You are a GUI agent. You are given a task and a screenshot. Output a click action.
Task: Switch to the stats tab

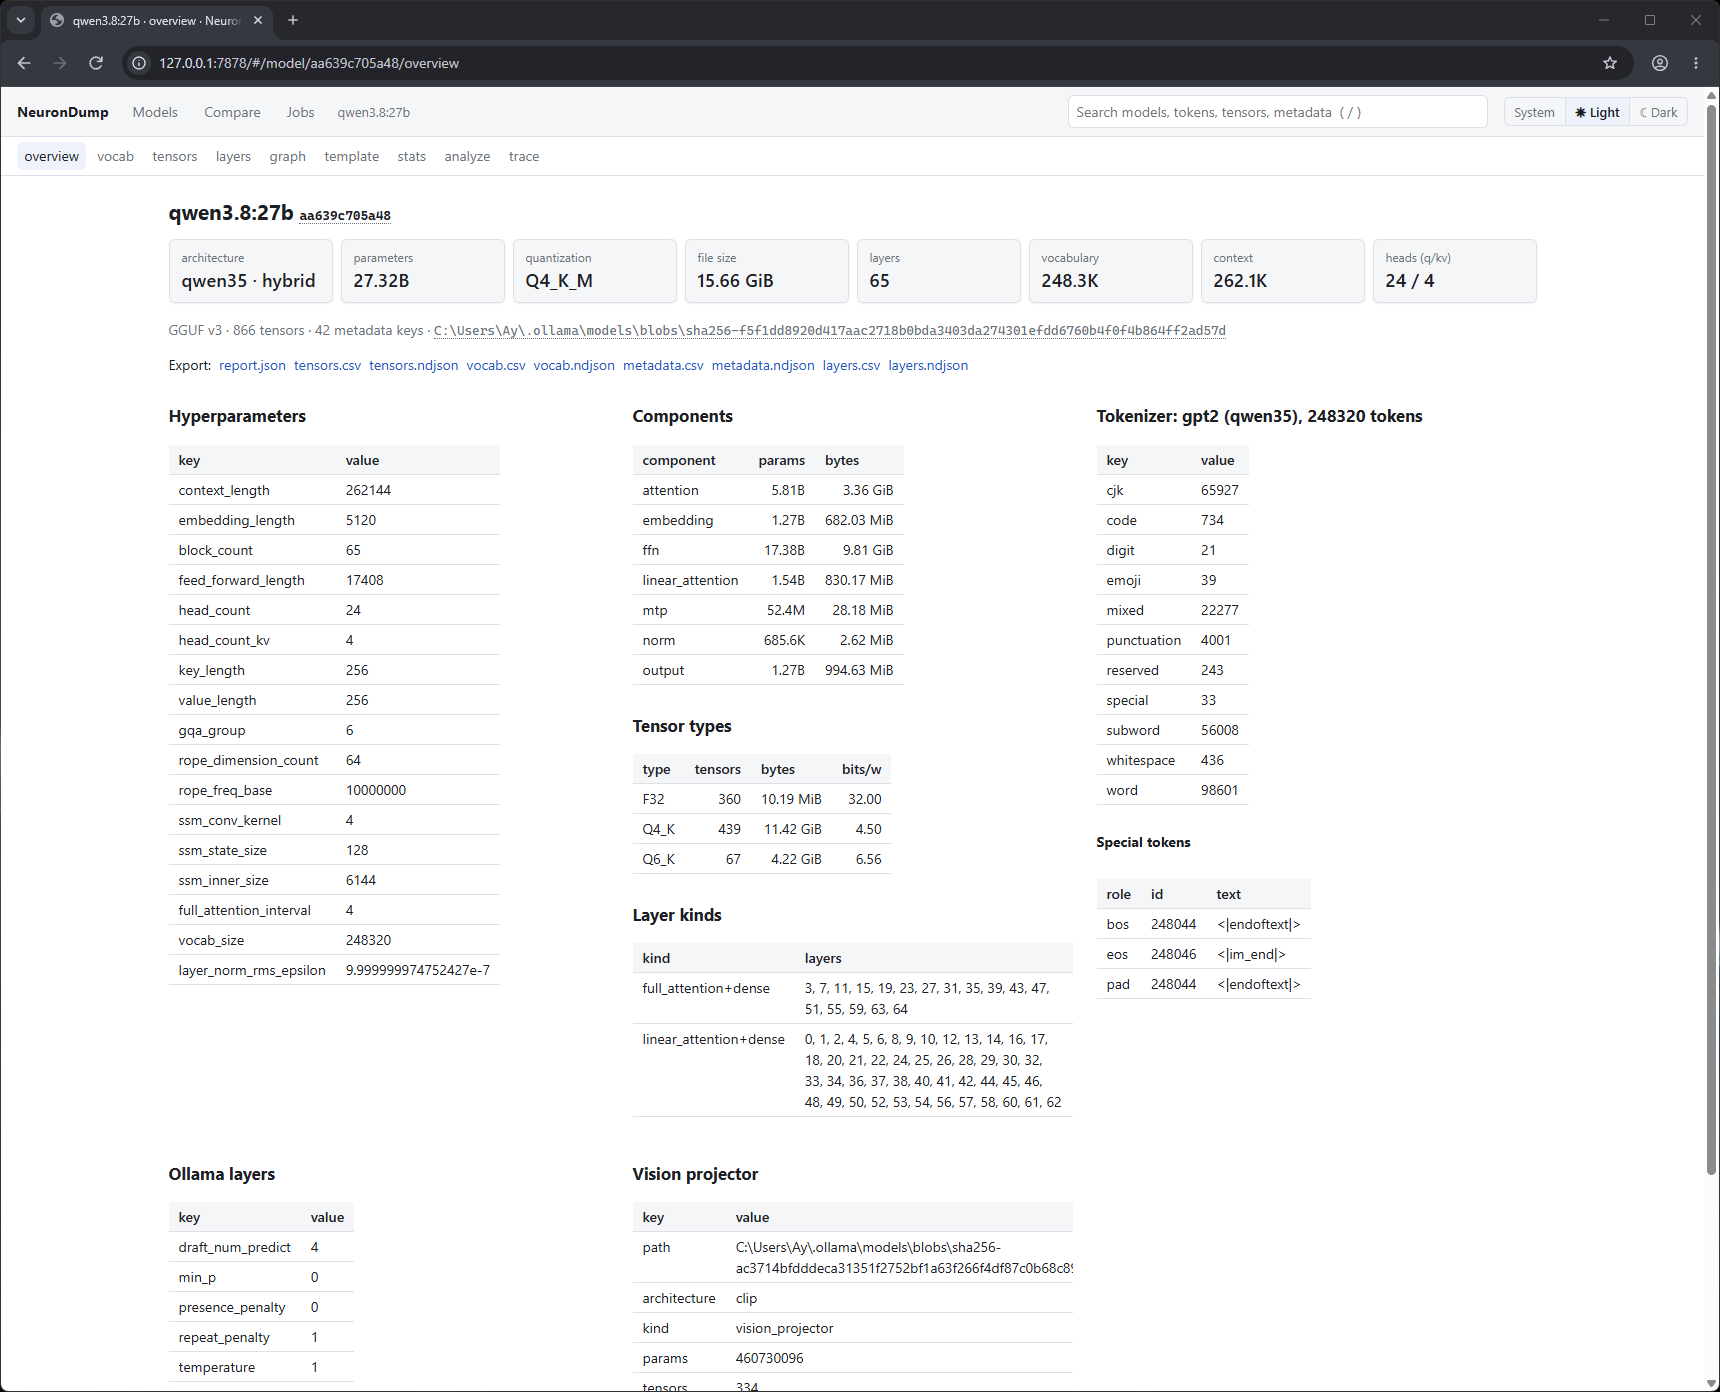[x=412, y=156]
